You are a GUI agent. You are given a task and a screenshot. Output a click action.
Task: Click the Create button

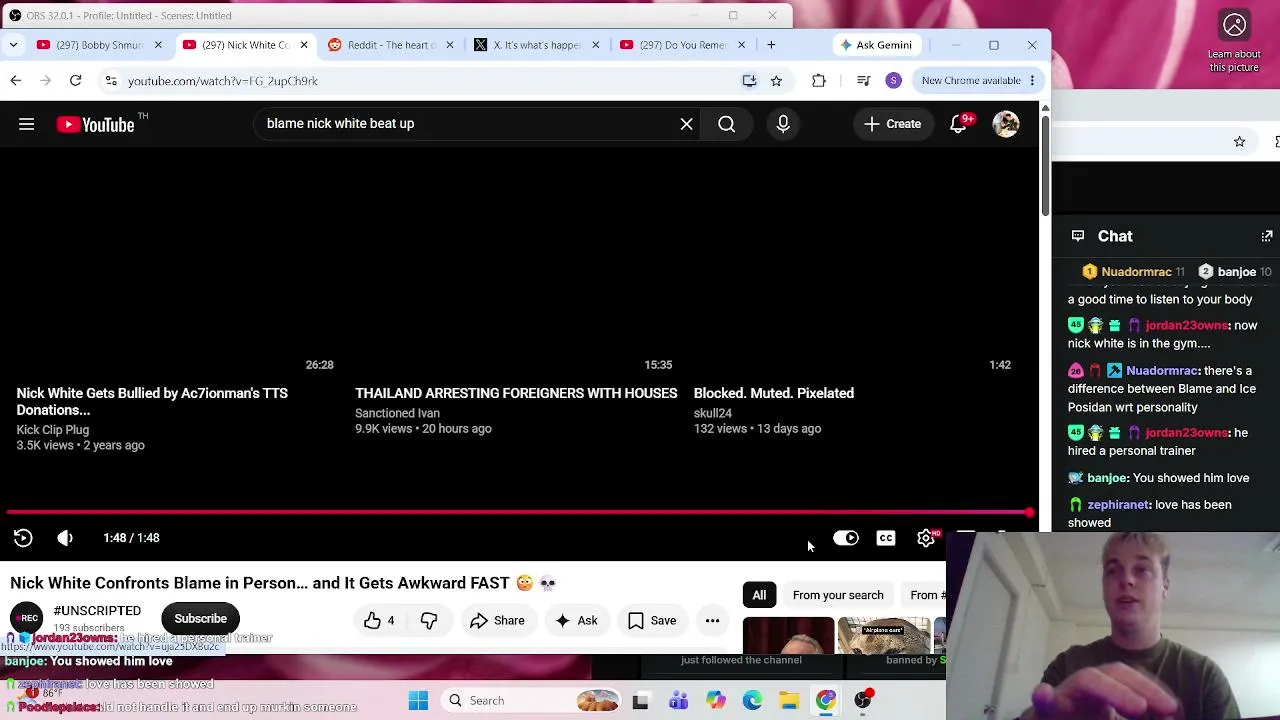pos(892,124)
